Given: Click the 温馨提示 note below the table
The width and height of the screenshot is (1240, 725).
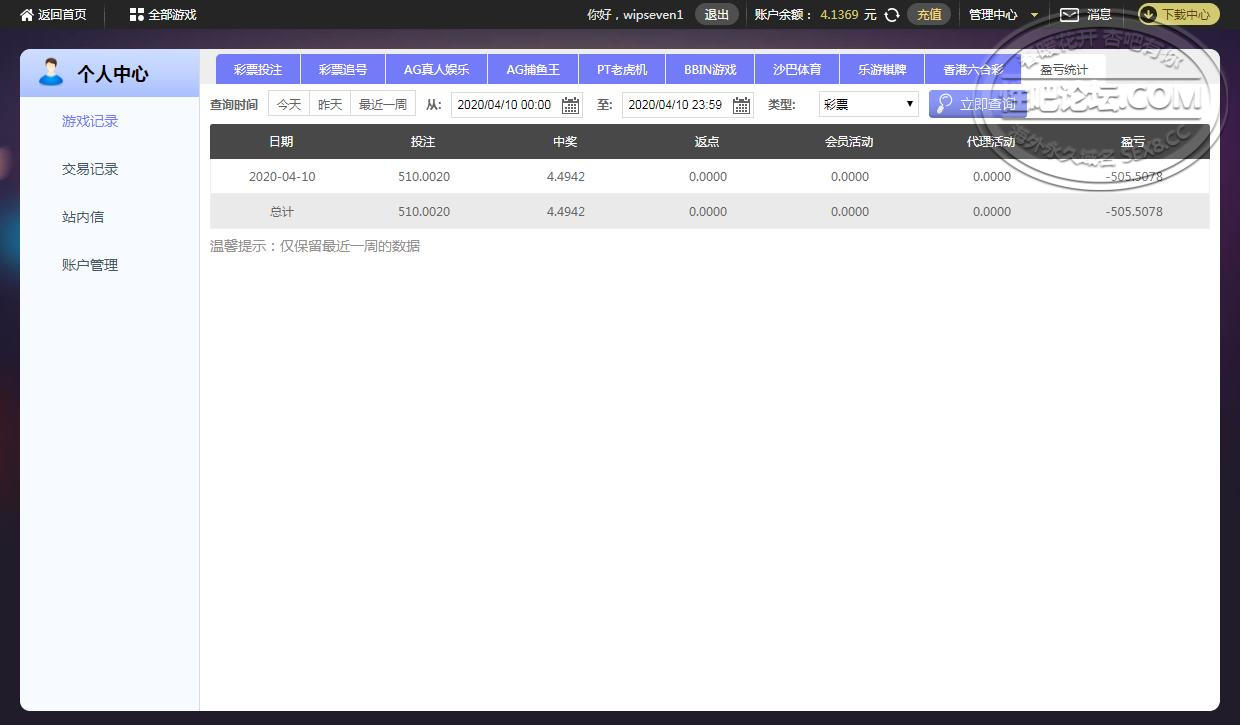Looking at the screenshot, I should (x=315, y=246).
